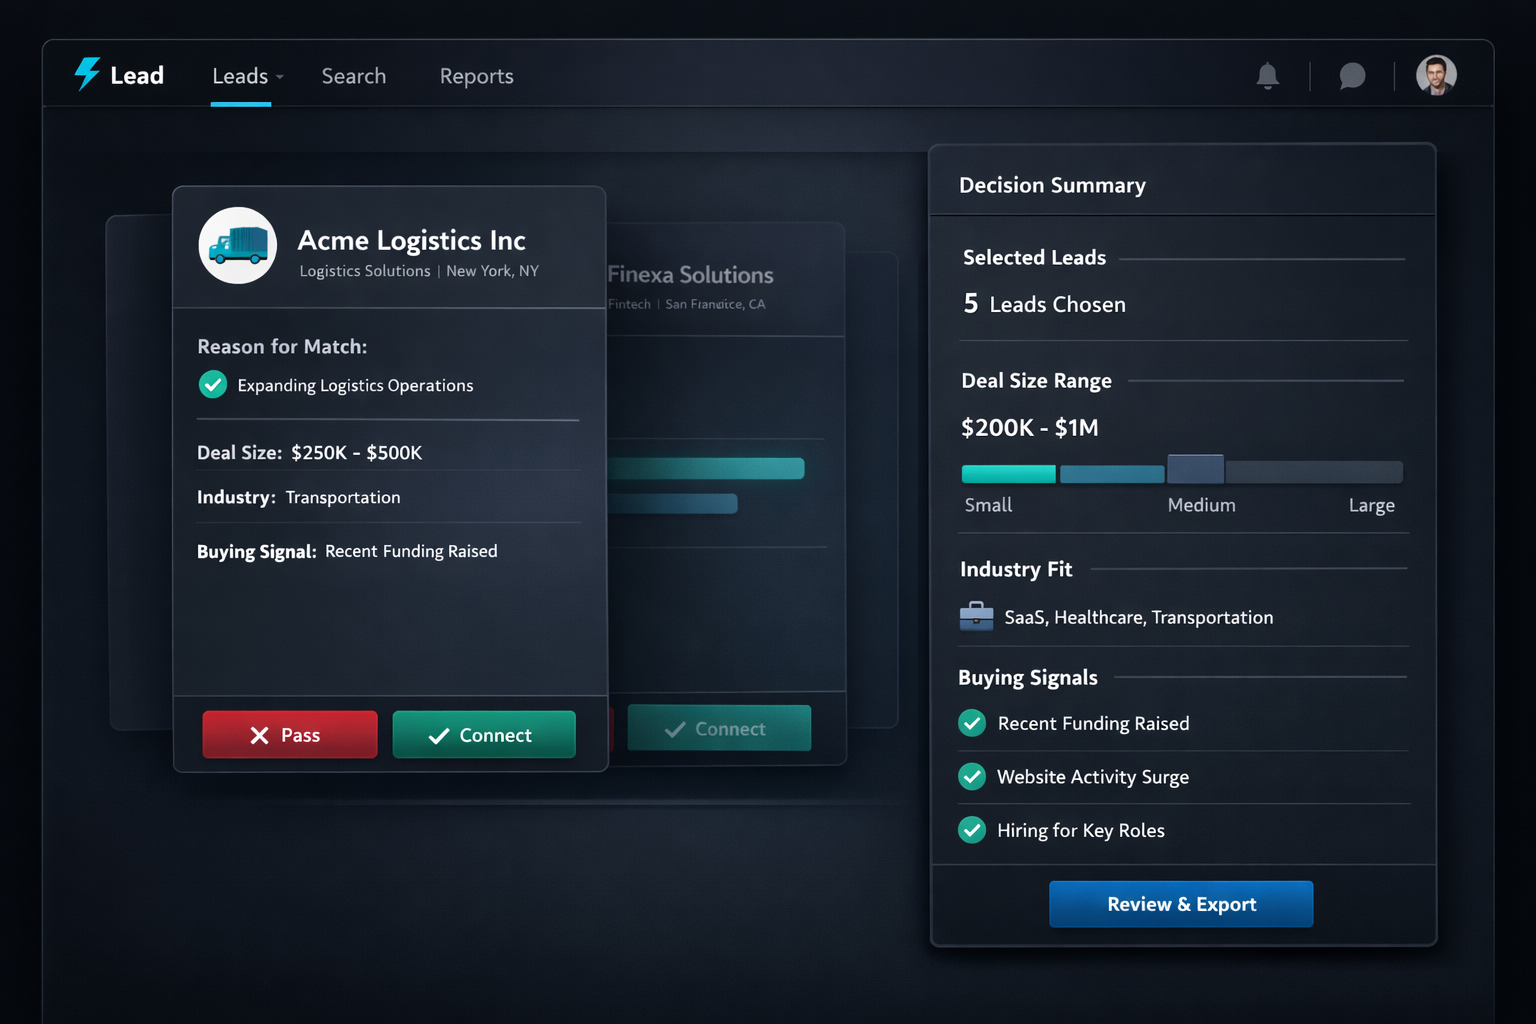
Task: Expand the Leads dropdown arrow
Action: [280, 77]
